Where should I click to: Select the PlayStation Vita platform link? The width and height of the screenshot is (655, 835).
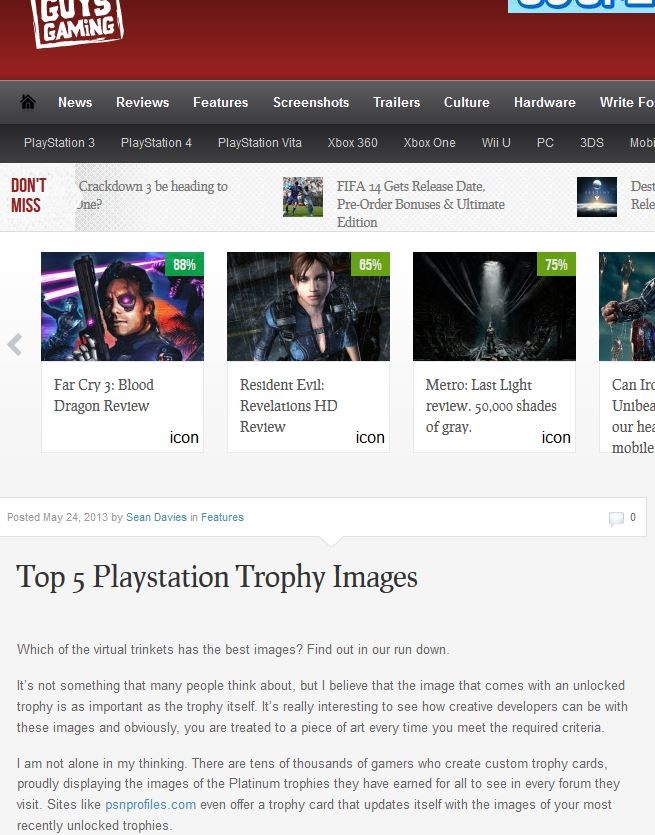pyautogui.click(x=259, y=143)
